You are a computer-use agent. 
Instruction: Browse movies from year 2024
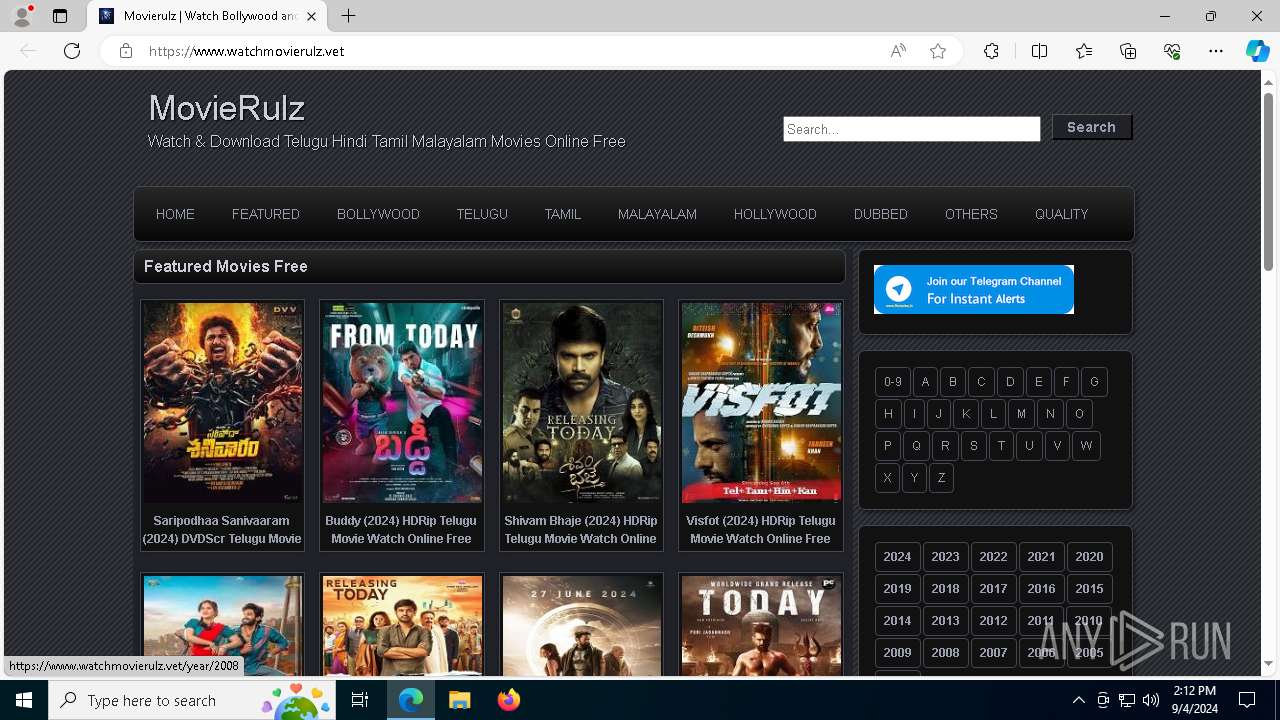[897, 557]
